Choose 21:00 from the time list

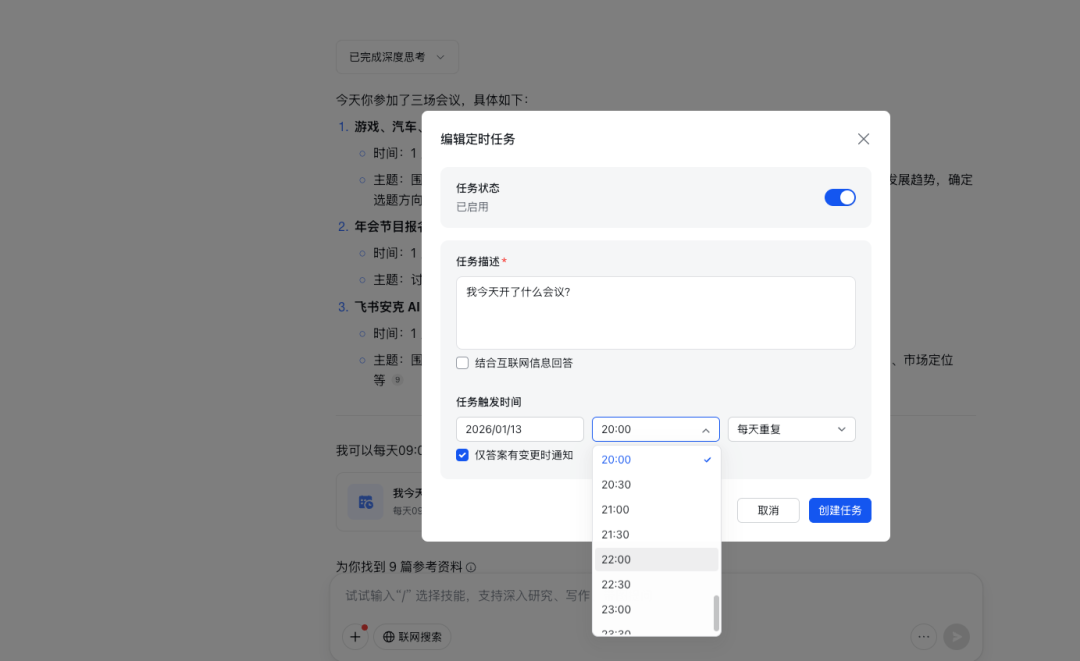[x=656, y=510]
